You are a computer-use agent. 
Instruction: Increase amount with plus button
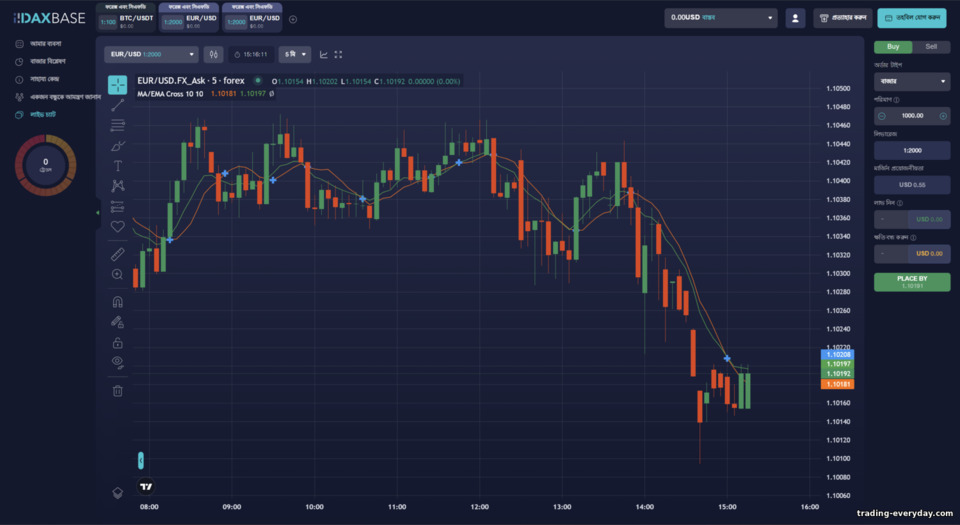pyautogui.click(x=943, y=116)
